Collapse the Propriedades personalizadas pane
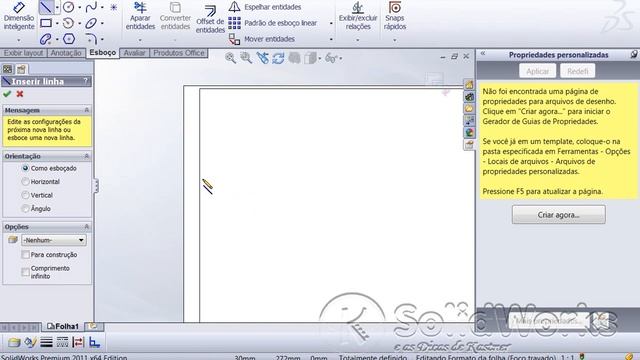Screen dimensions: 640x360 tap(483, 53)
